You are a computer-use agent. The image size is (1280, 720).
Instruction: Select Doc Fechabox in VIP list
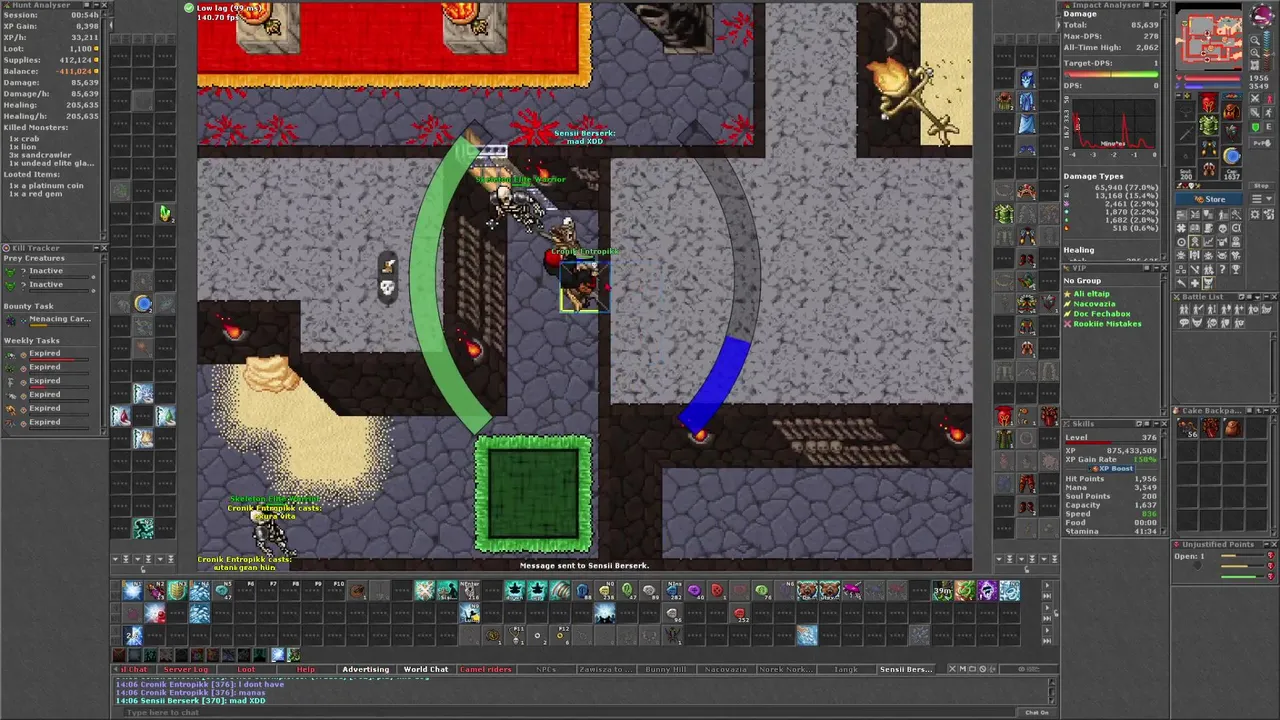(1101, 314)
